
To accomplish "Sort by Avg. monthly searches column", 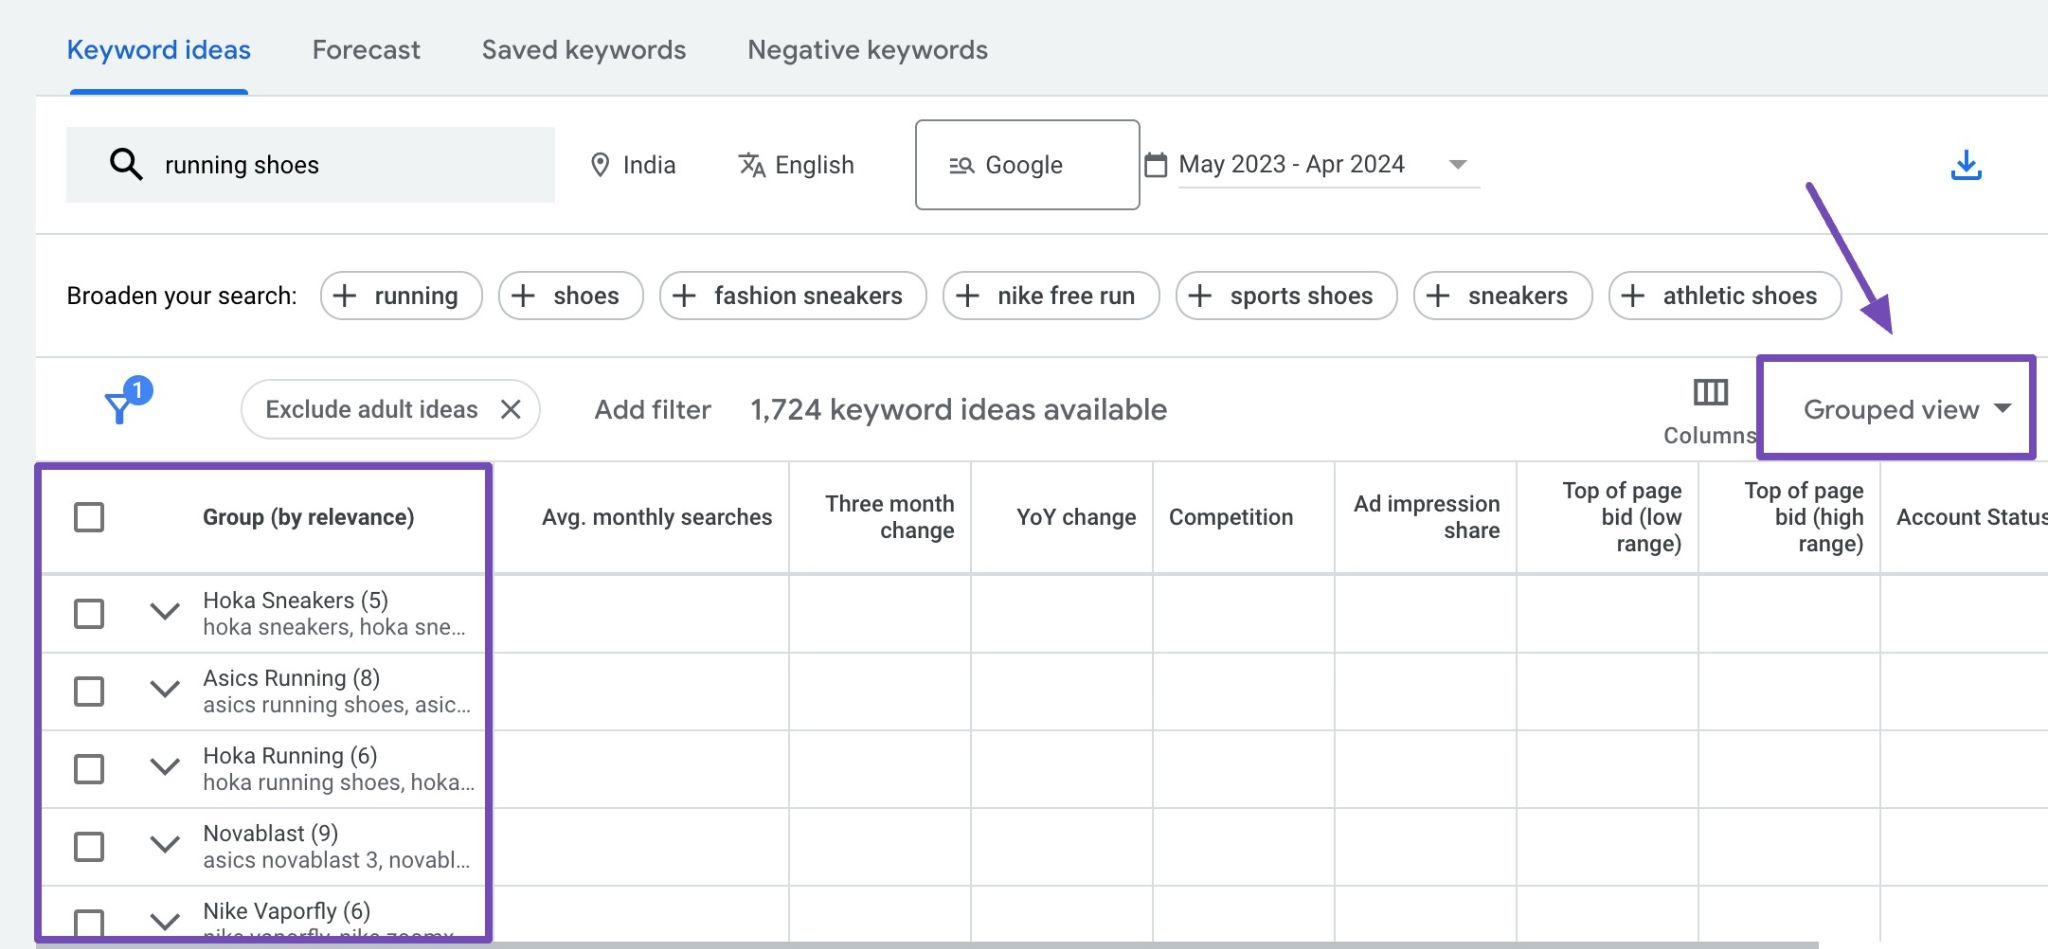I will click(x=657, y=517).
